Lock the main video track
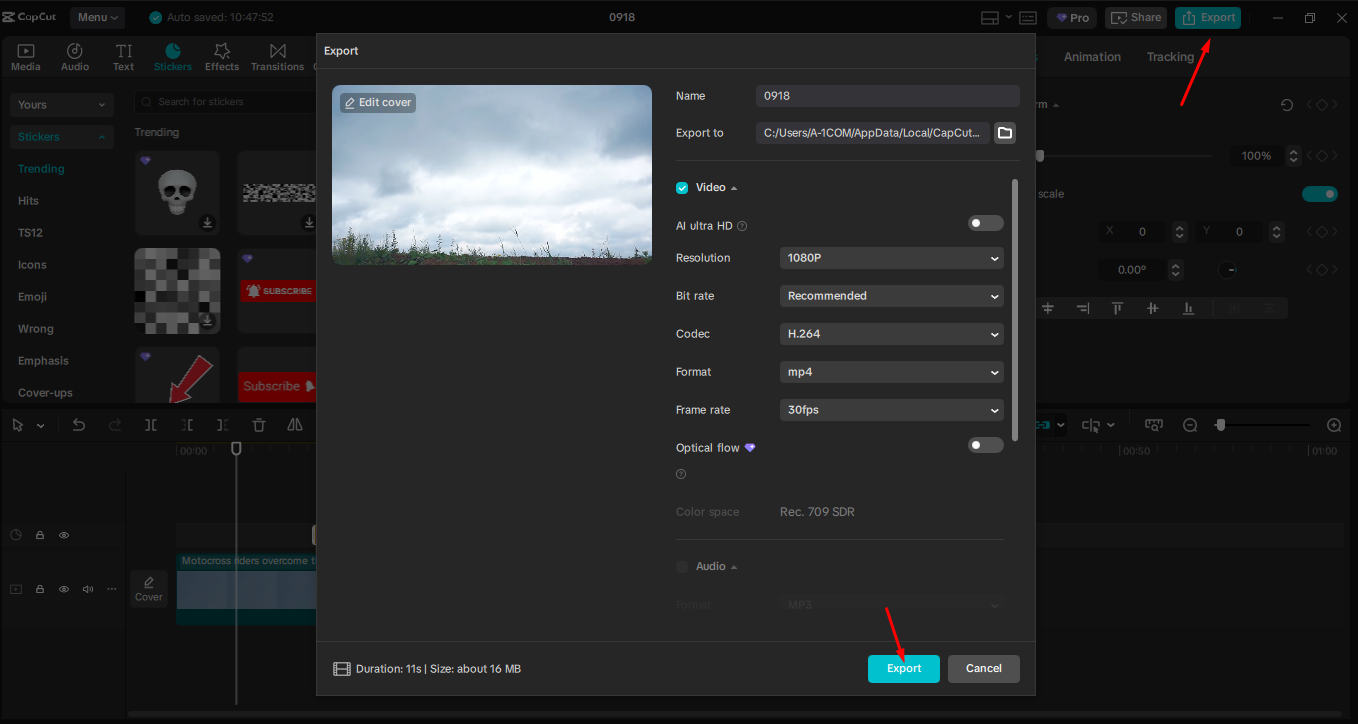1358x724 pixels. [40, 589]
